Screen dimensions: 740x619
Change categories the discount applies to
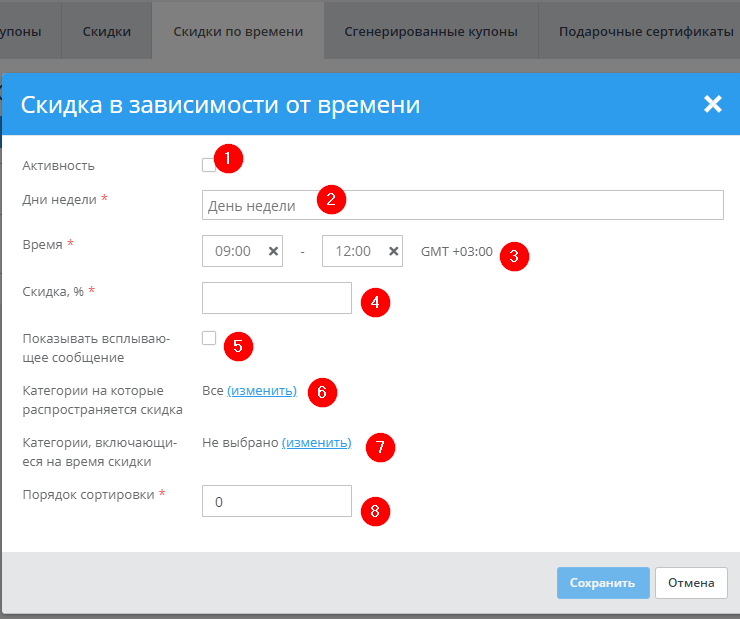point(262,391)
